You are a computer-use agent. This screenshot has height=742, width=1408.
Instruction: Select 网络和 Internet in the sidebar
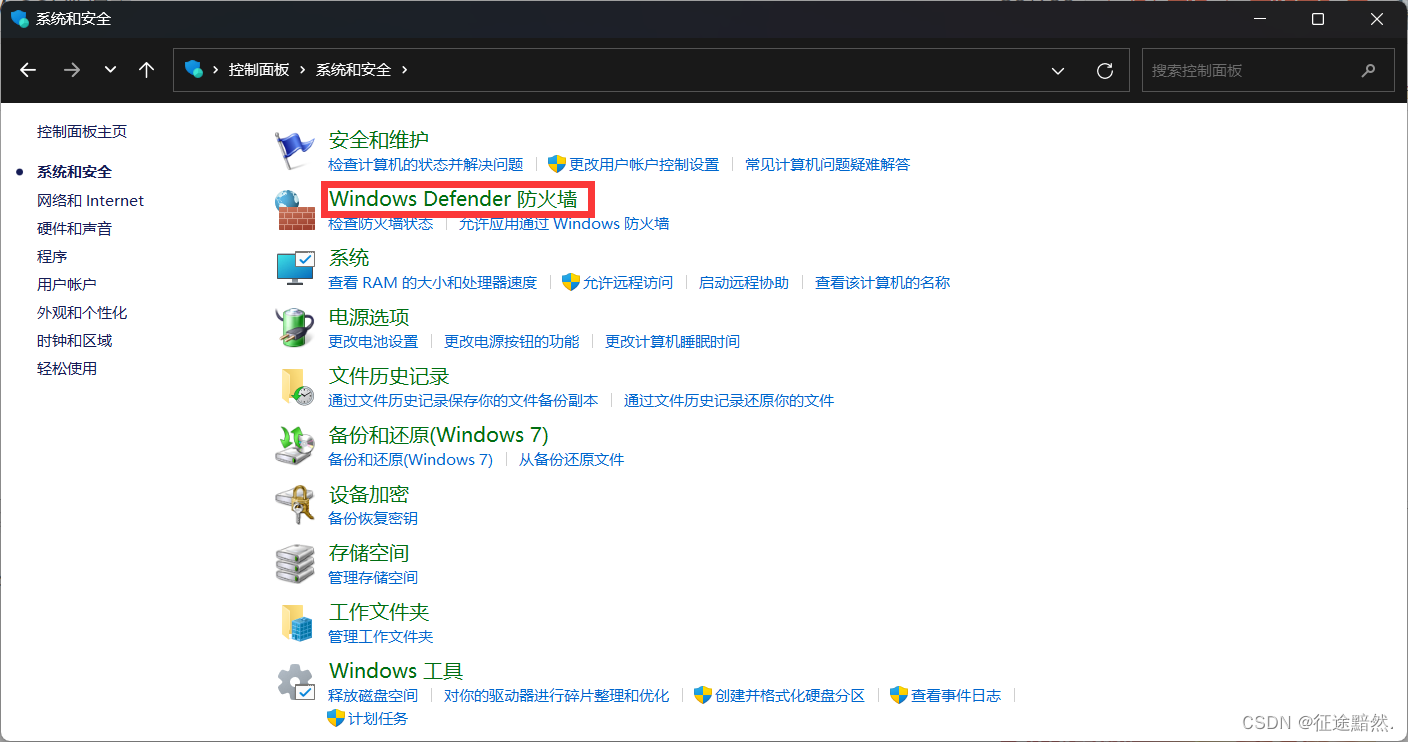pos(90,201)
